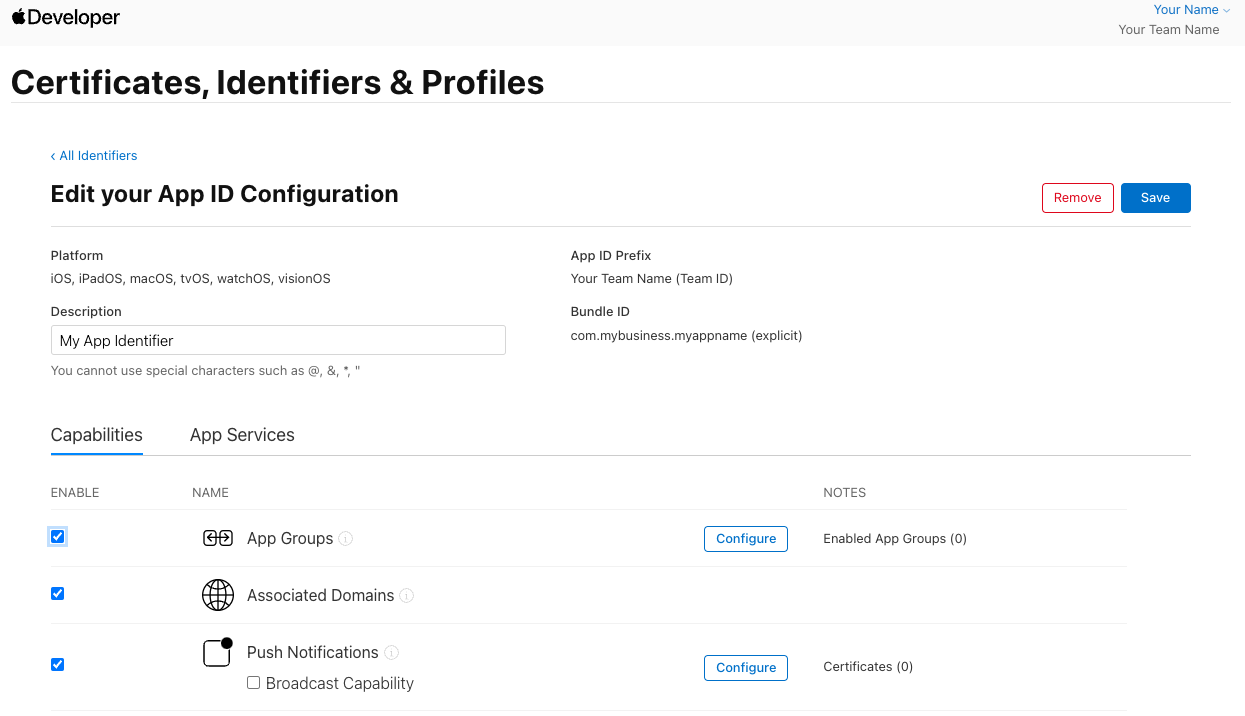Go back via All Identifiers link

coord(94,156)
